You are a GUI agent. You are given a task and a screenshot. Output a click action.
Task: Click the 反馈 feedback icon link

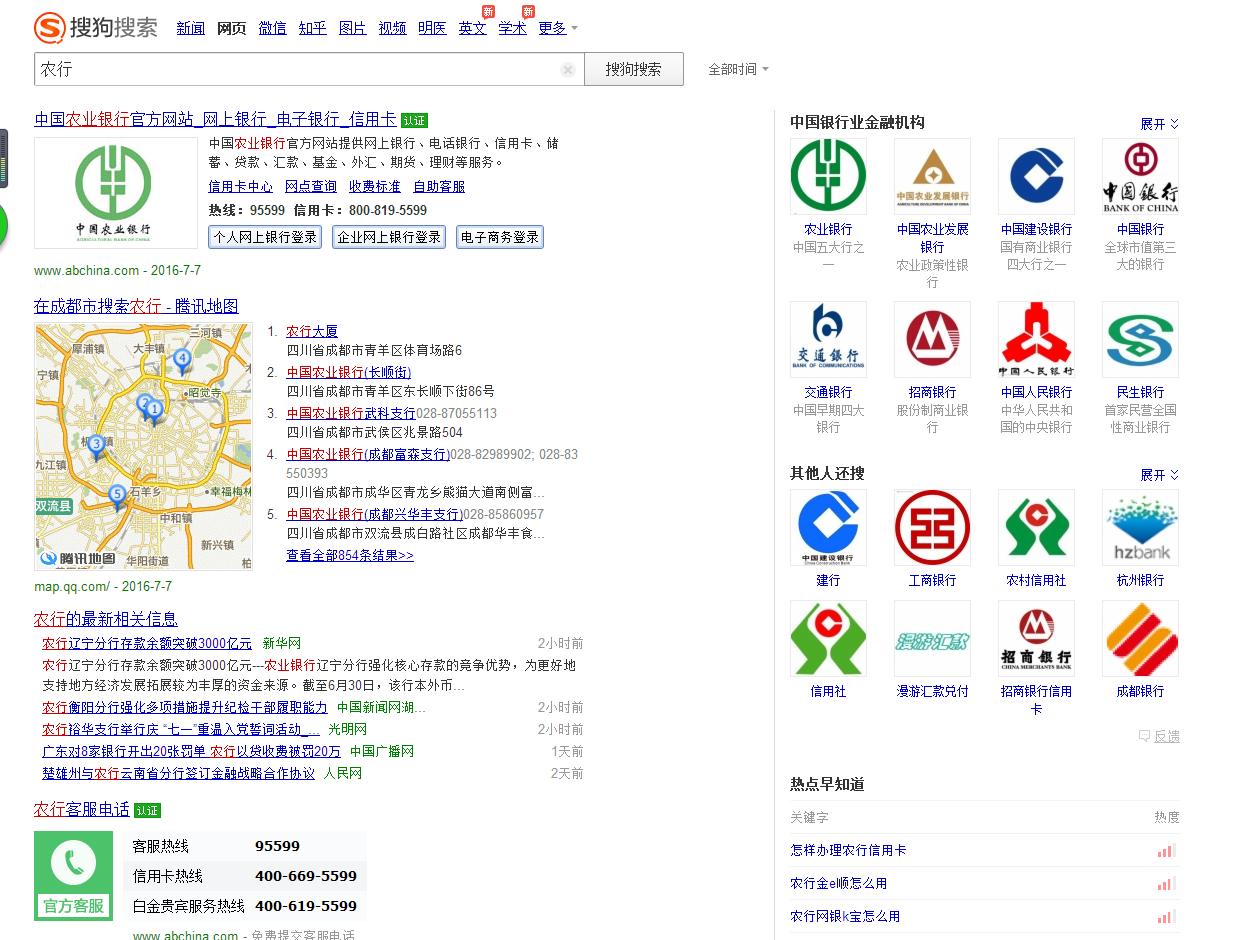tap(1159, 736)
